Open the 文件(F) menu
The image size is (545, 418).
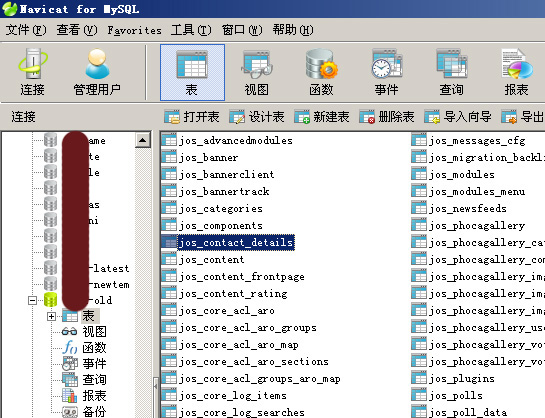click(26, 30)
